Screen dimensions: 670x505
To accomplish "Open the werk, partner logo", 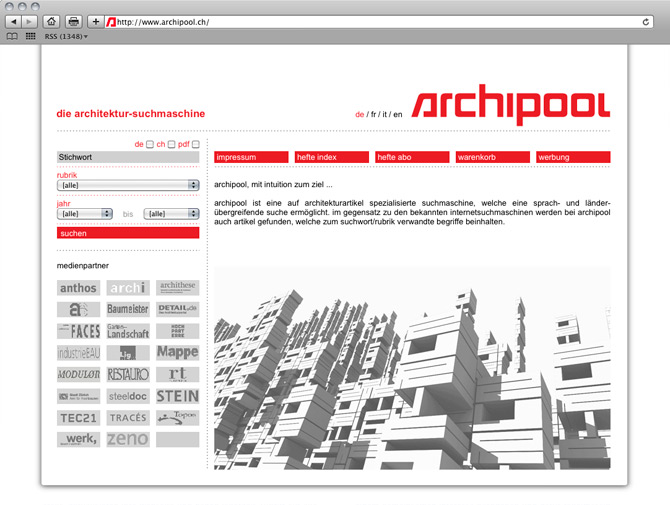I will (78, 440).
